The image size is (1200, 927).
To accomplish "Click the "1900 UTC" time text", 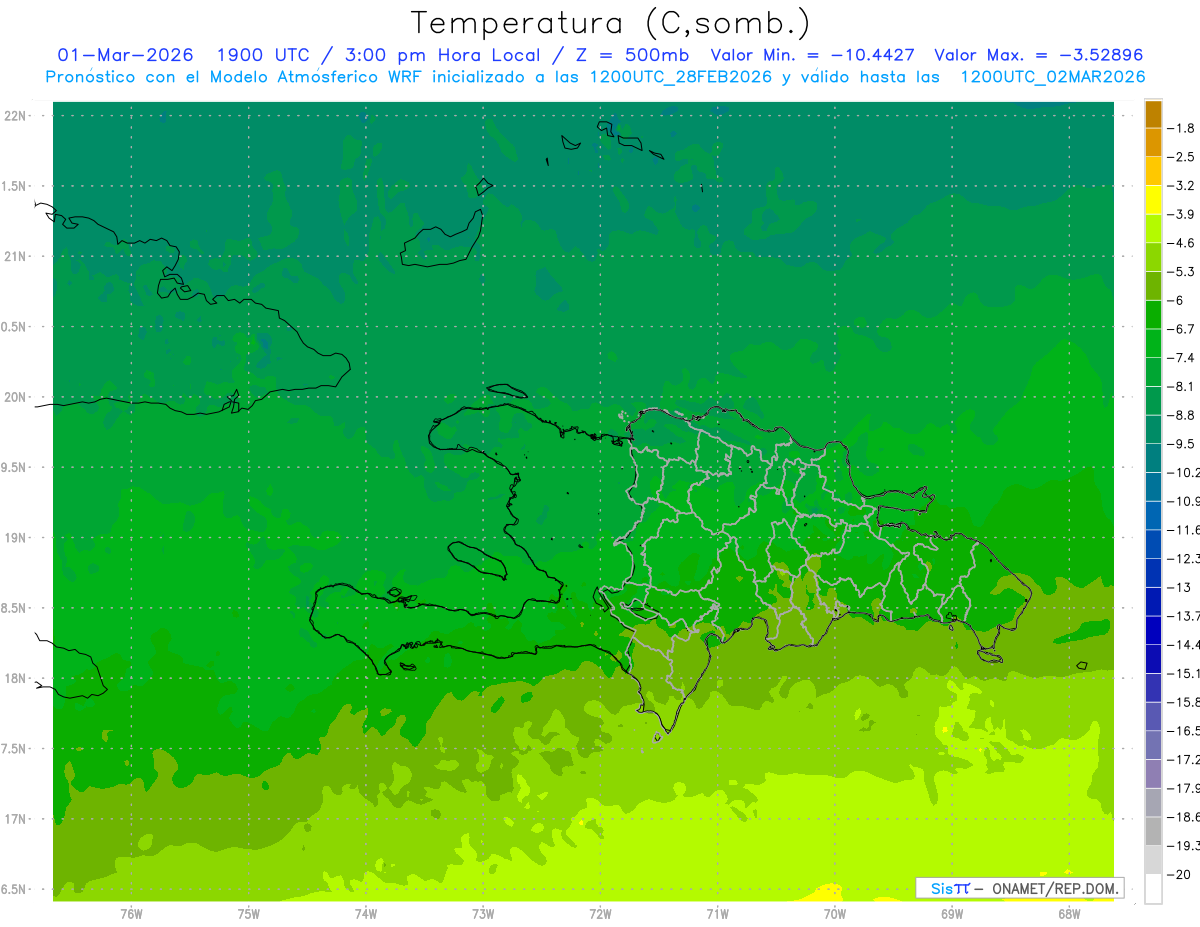I will coord(263,55).
